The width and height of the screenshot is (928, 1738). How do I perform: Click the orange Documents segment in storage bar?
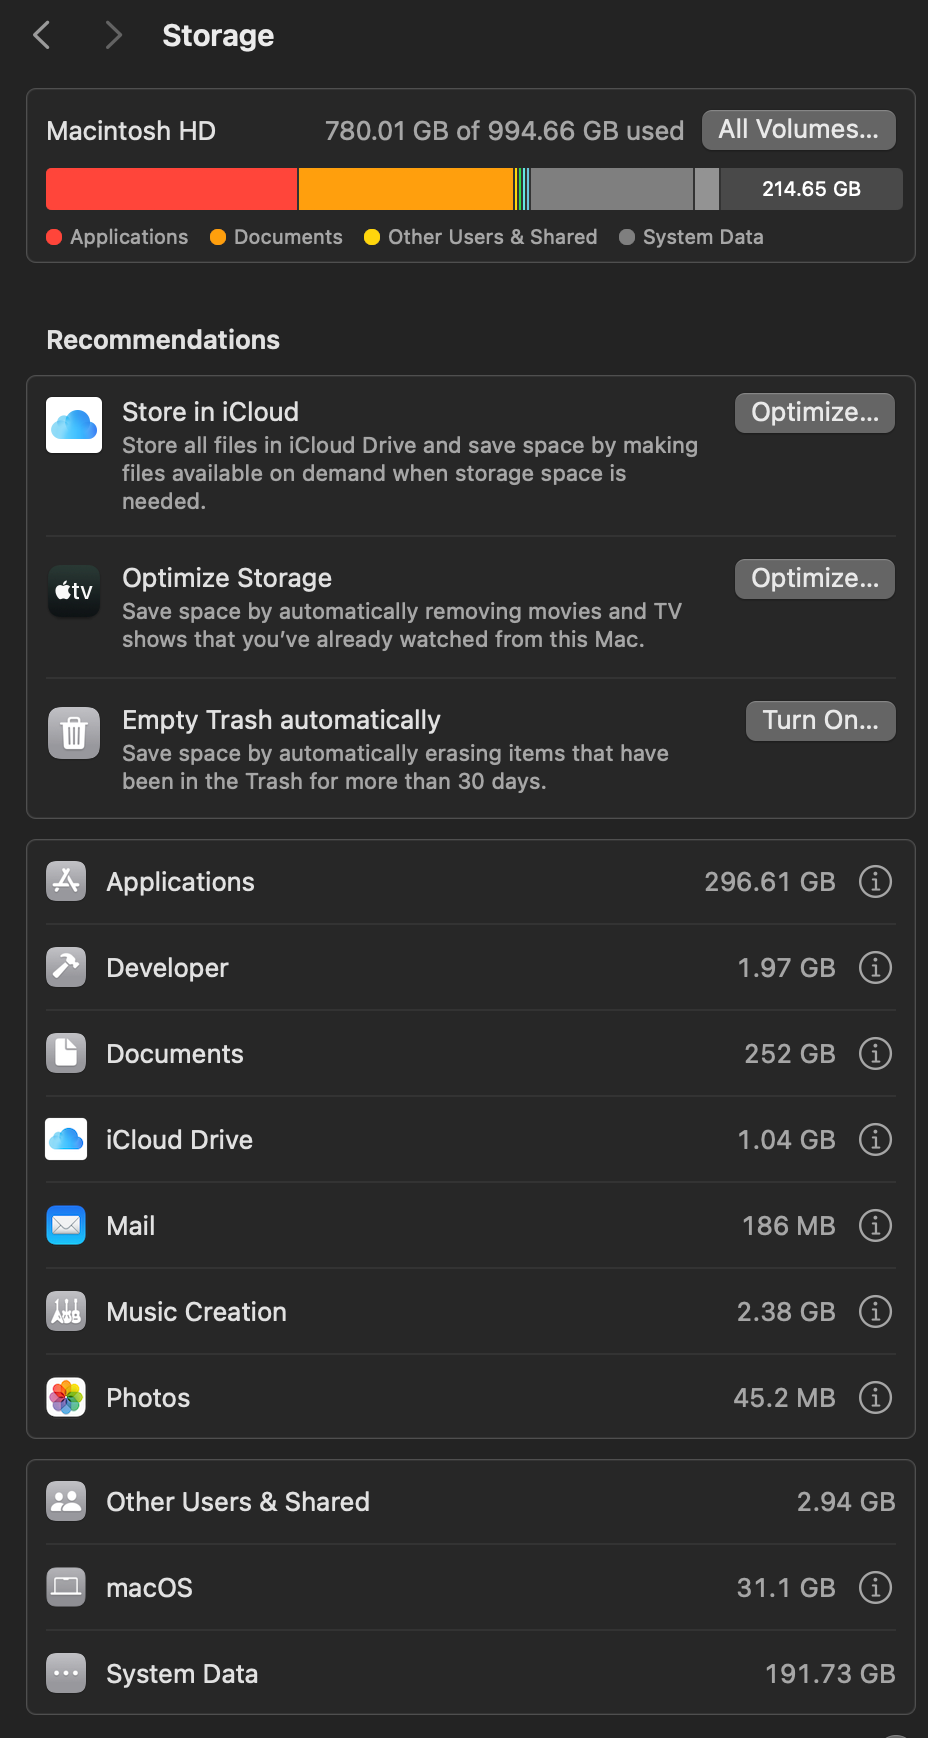point(405,189)
